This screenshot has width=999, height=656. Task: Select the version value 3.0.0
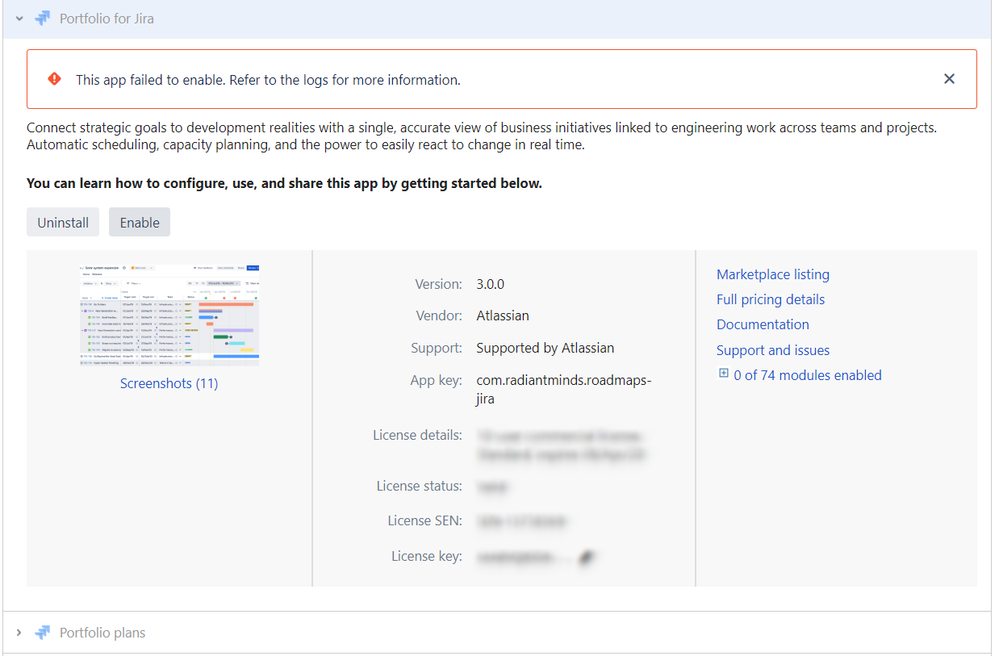(x=490, y=284)
